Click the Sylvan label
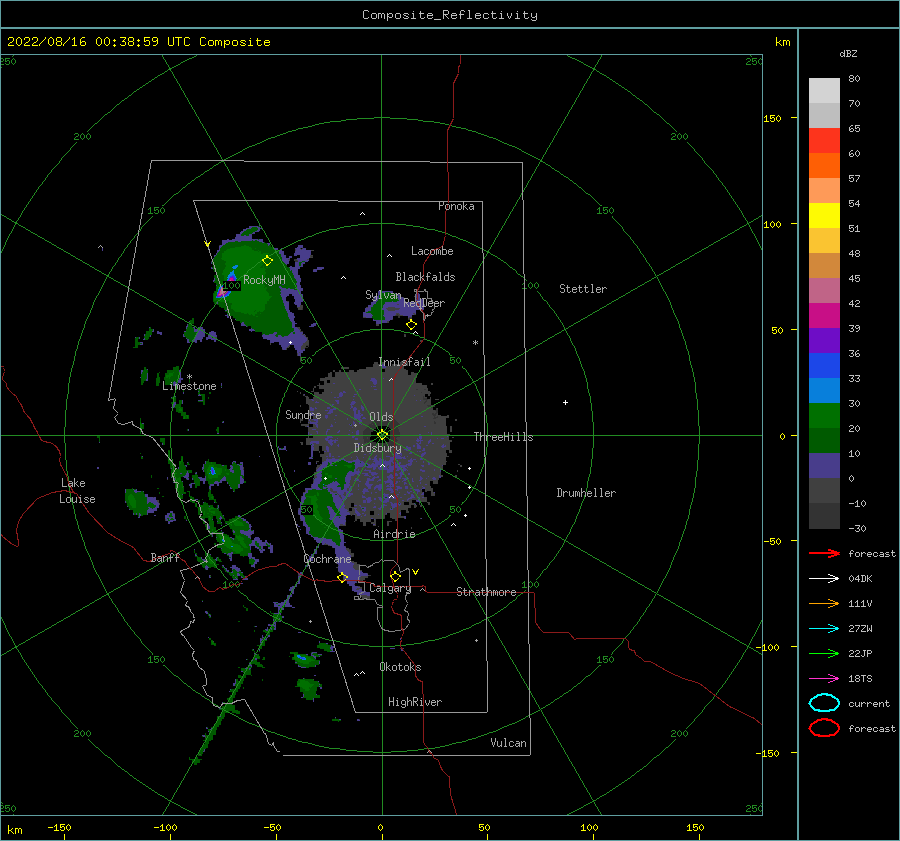Viewport: 900px width, 841px height. [383, 295]
